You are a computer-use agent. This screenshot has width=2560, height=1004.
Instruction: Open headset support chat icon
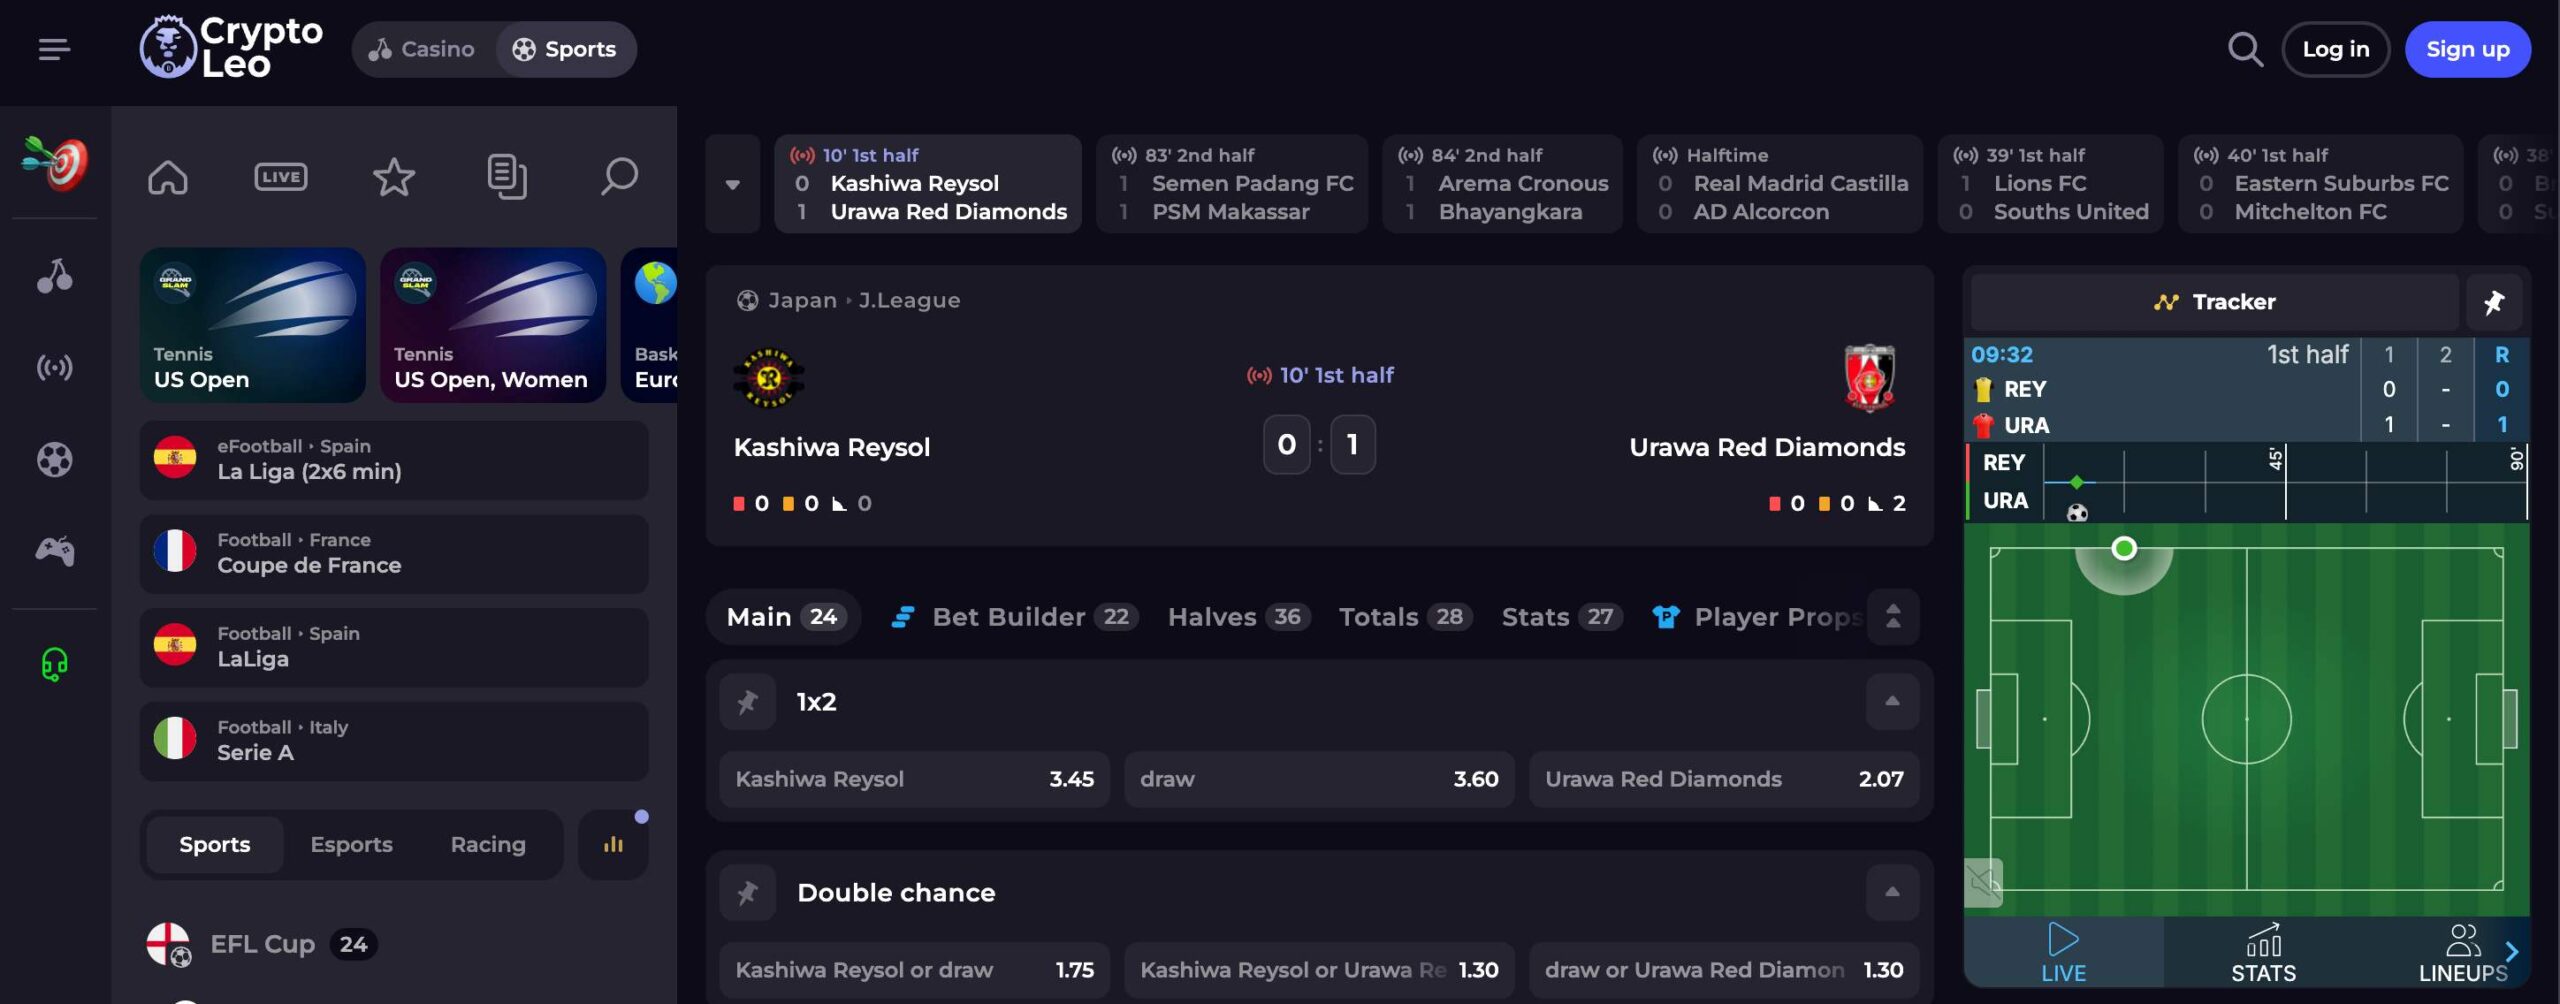pos(55,664)
